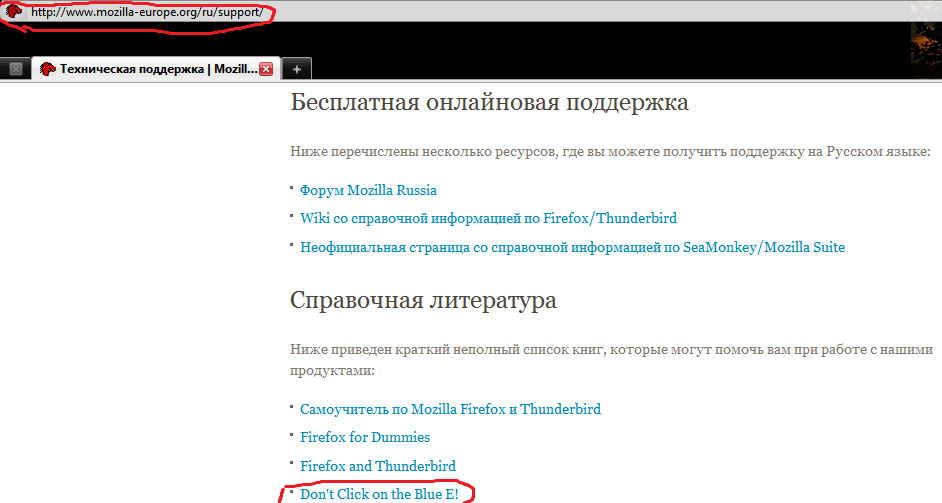Open the Неофициальная страница SeaMonkey/Mozilla Suite link
942x503 pixels.
(572, 247)
